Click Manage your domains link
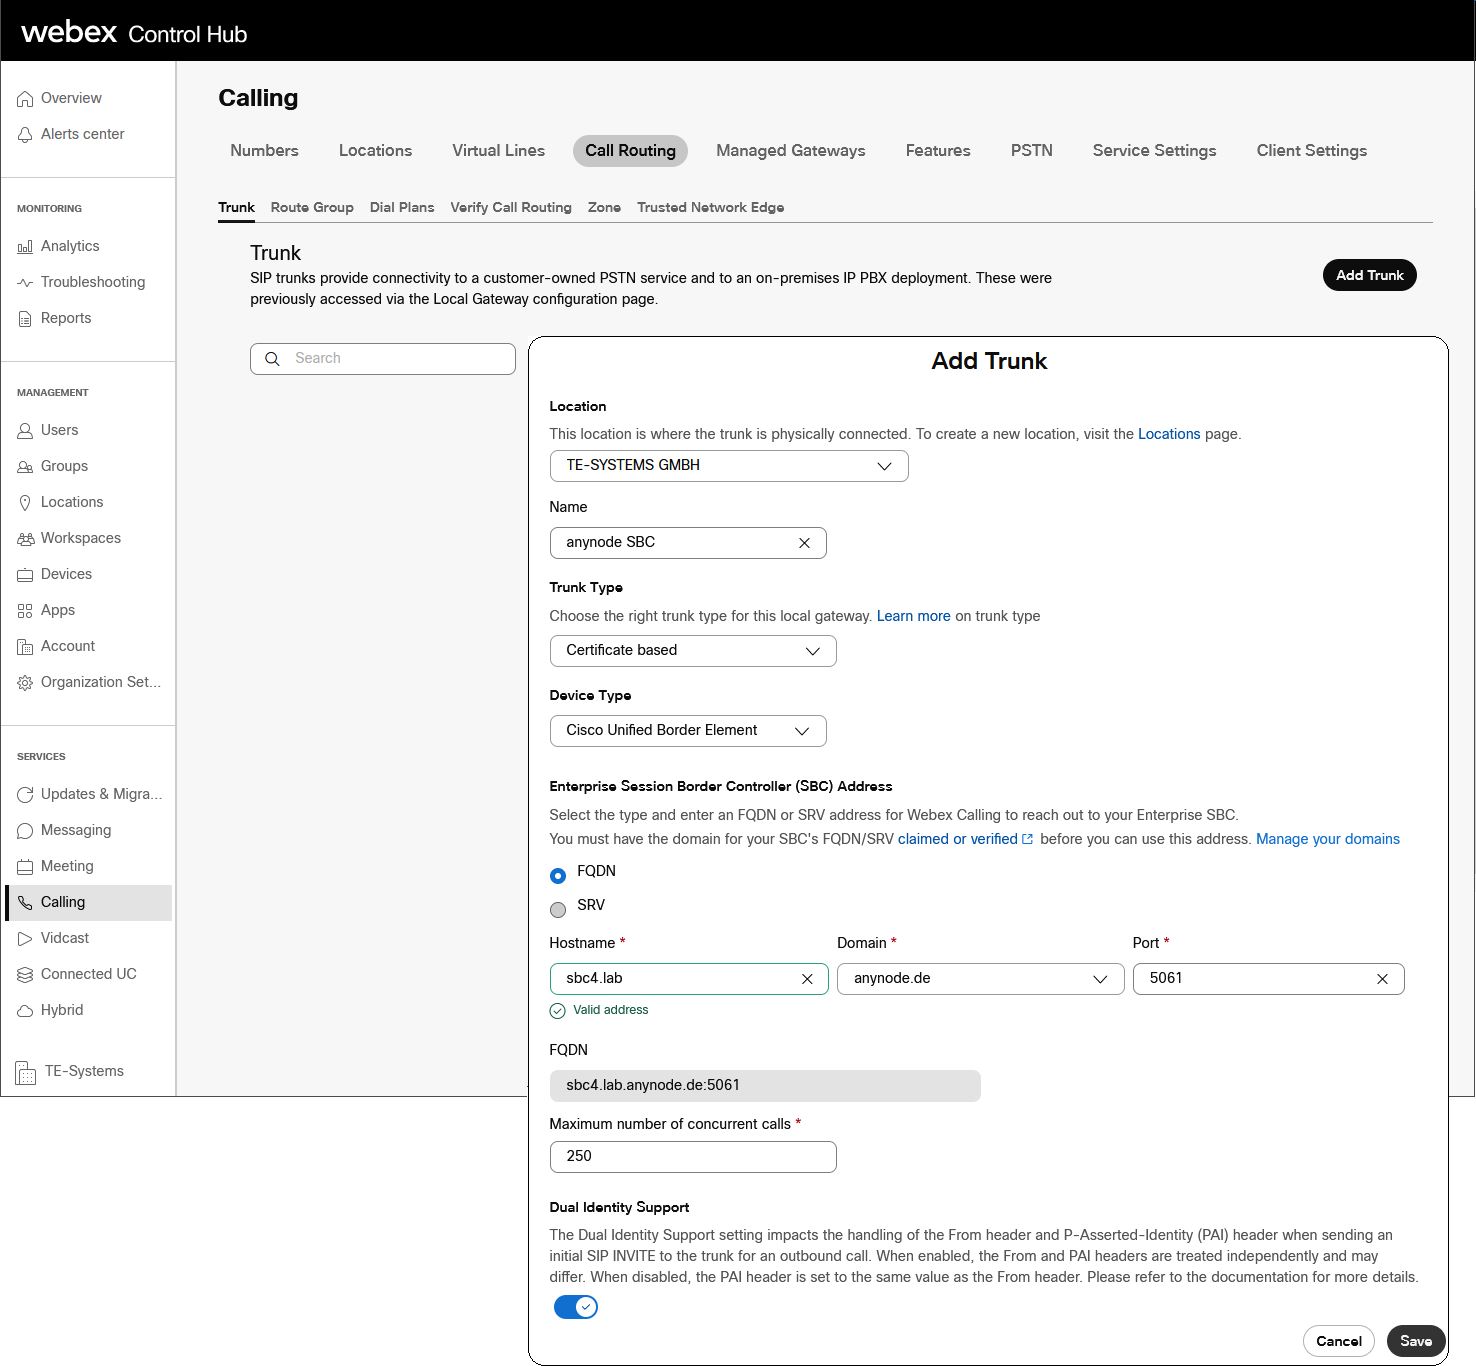Viewport: 1476px width, 1366px height. [1328, 840]
